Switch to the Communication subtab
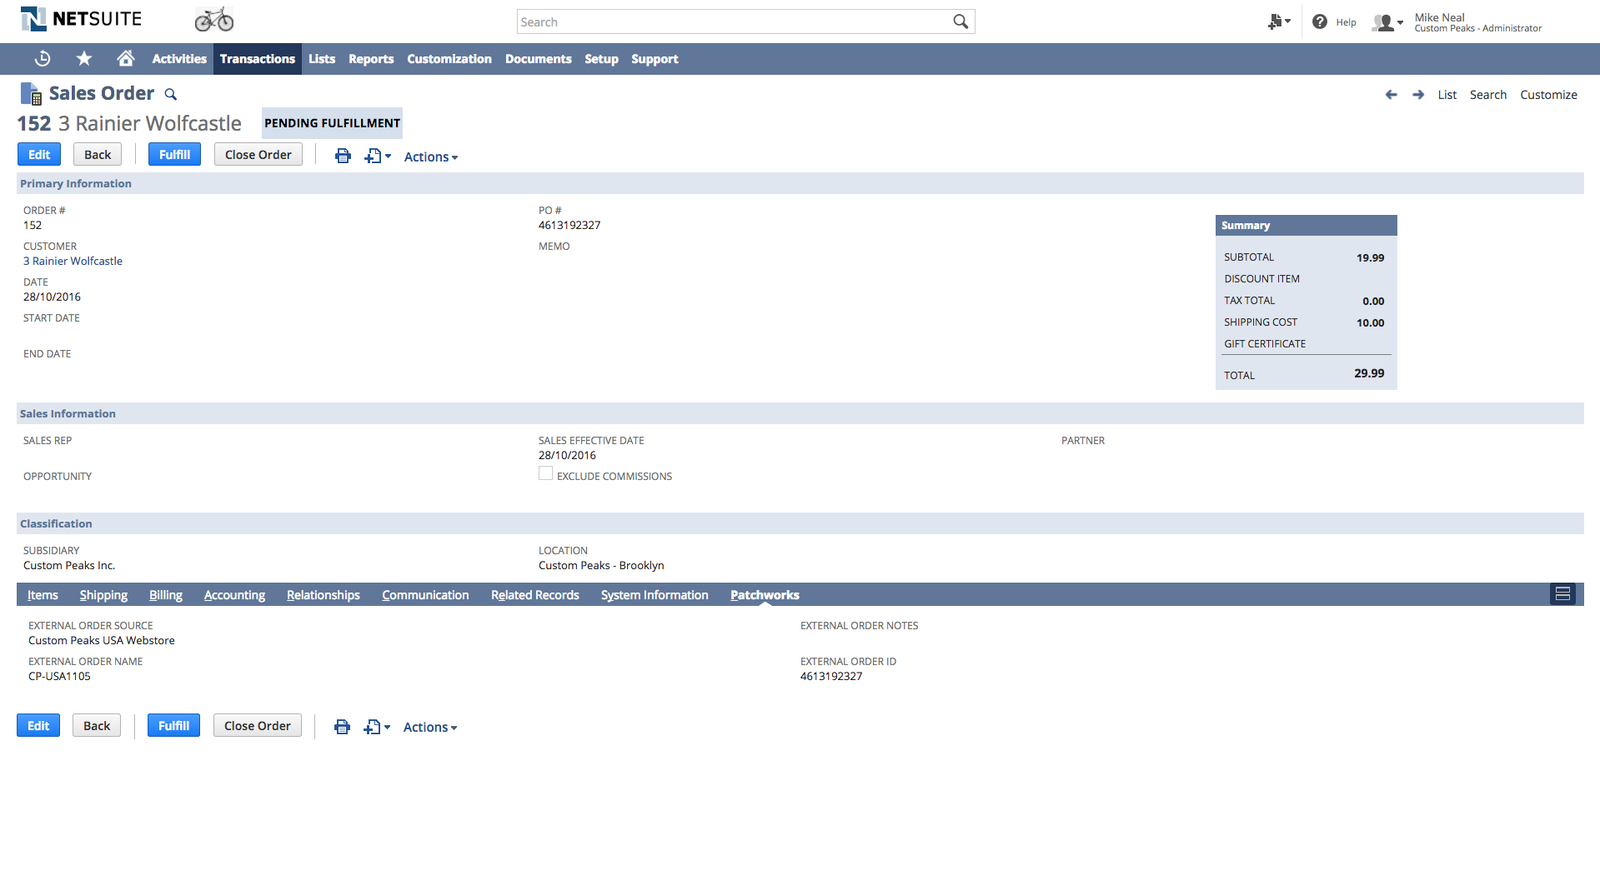 coord(425,595)
